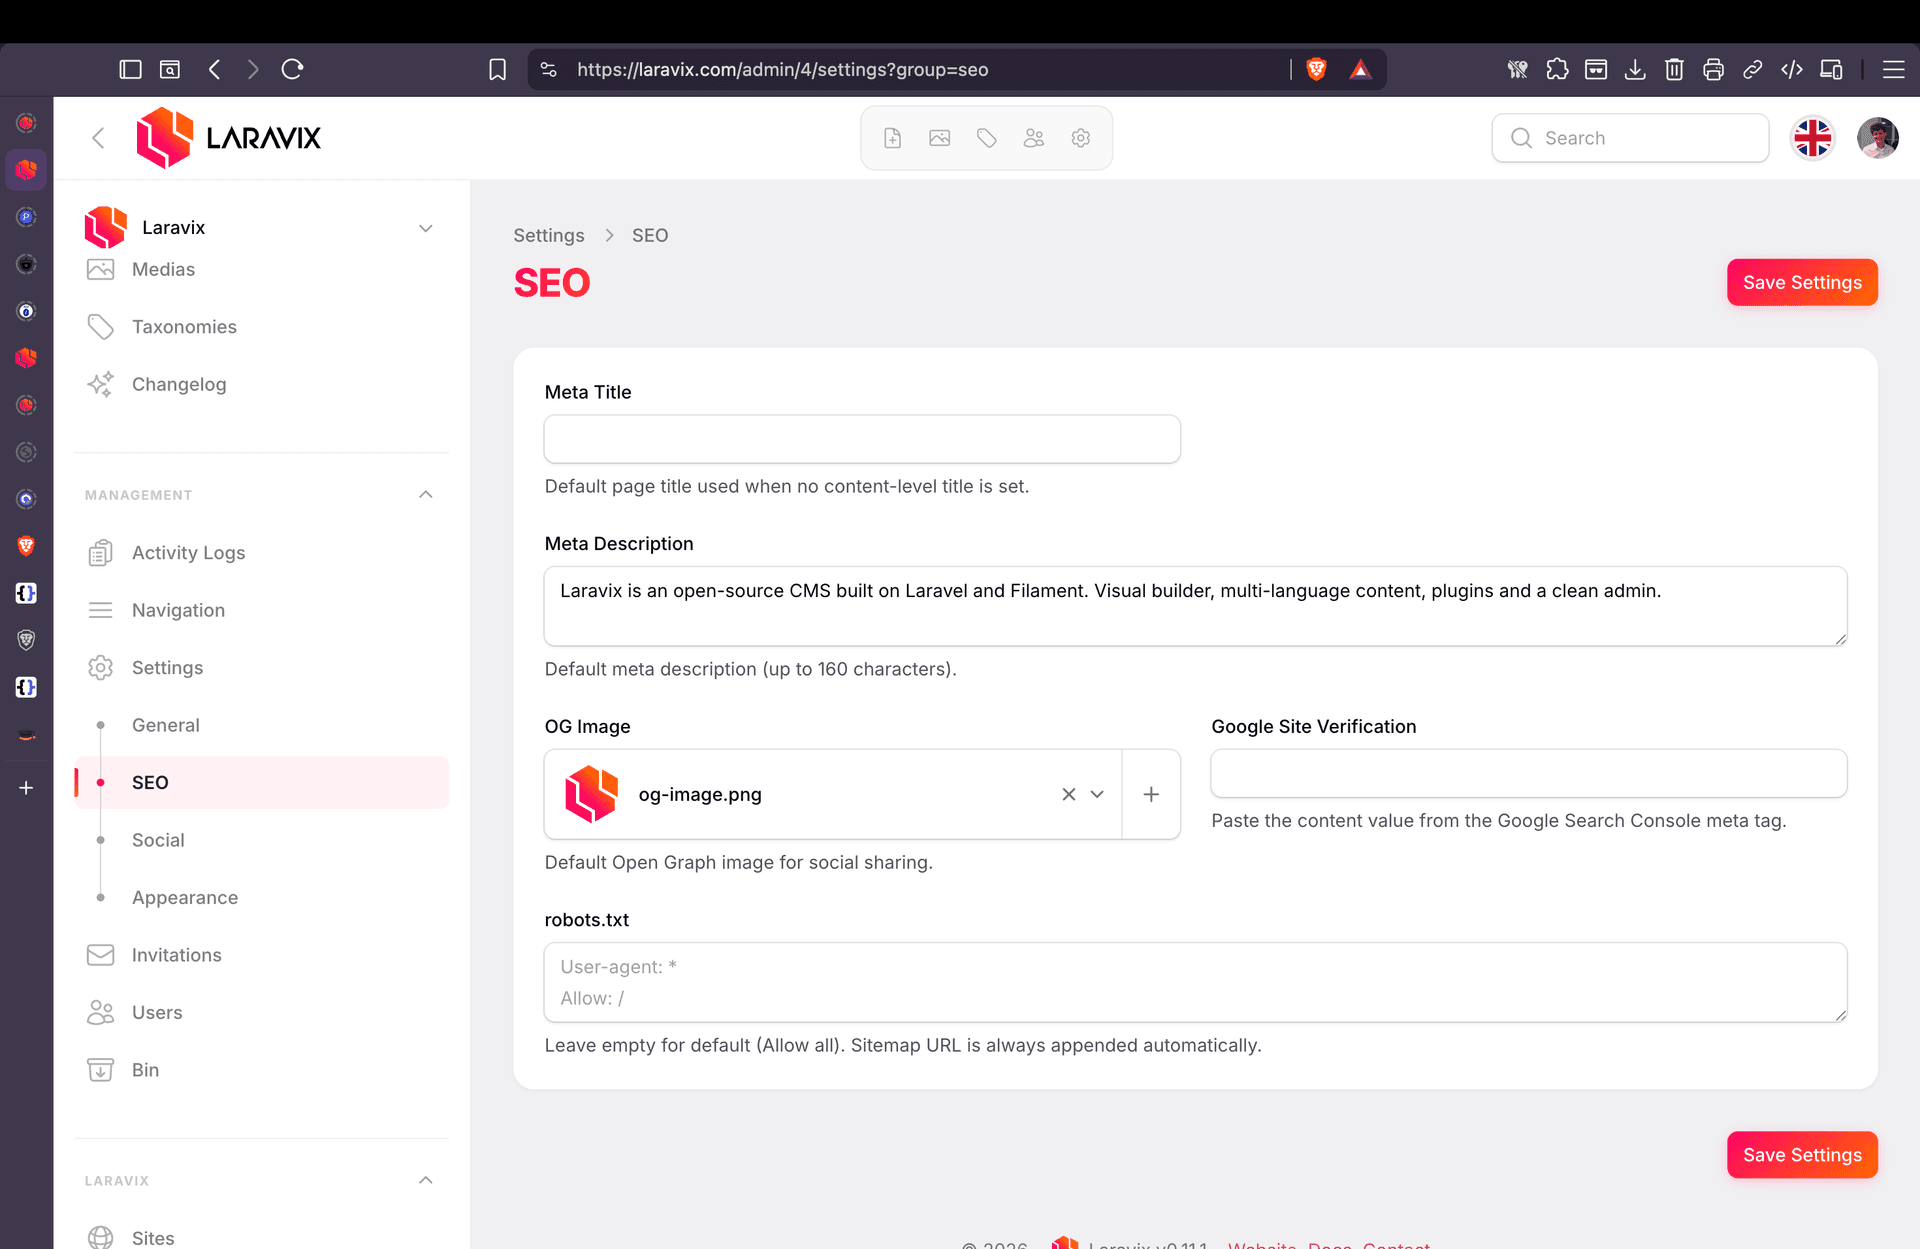The width and height of the screenshot is (1920, 1249).
Task: Open media library icon in top toolbar
Action: pos(940,138)
